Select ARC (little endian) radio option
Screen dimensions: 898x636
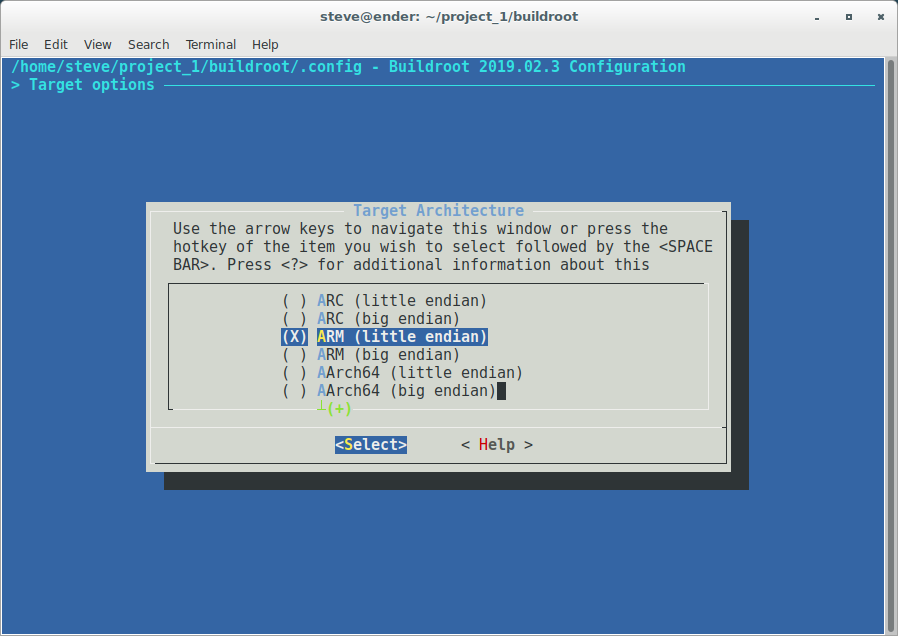pos(384,300)
